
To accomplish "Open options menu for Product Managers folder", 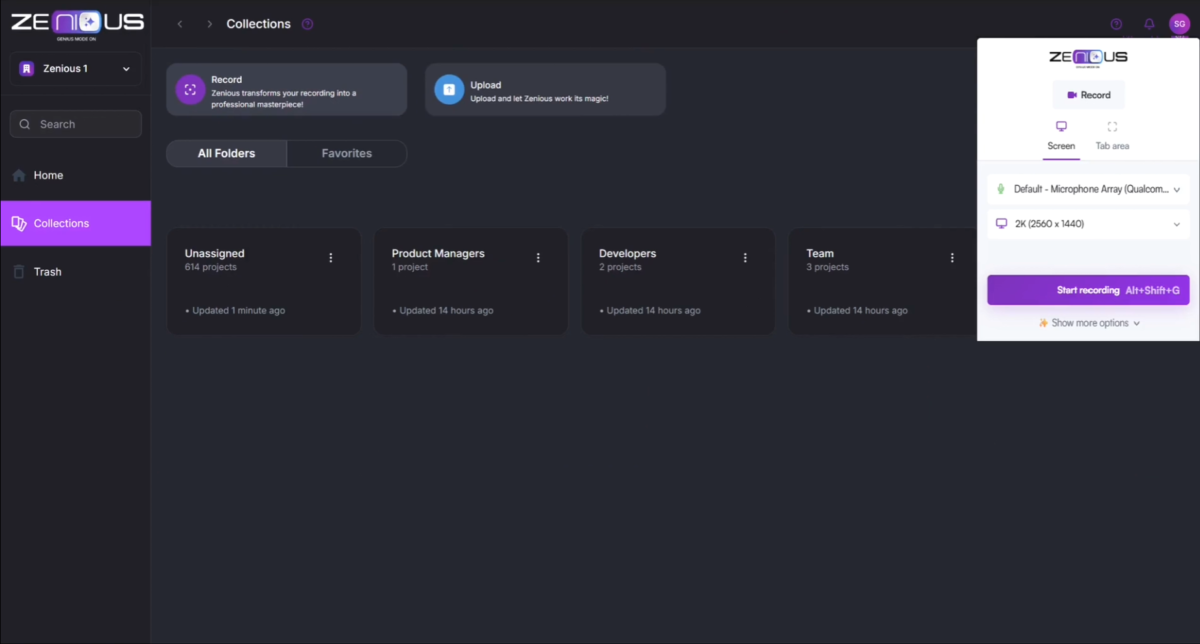I will (x=538, y=258).
